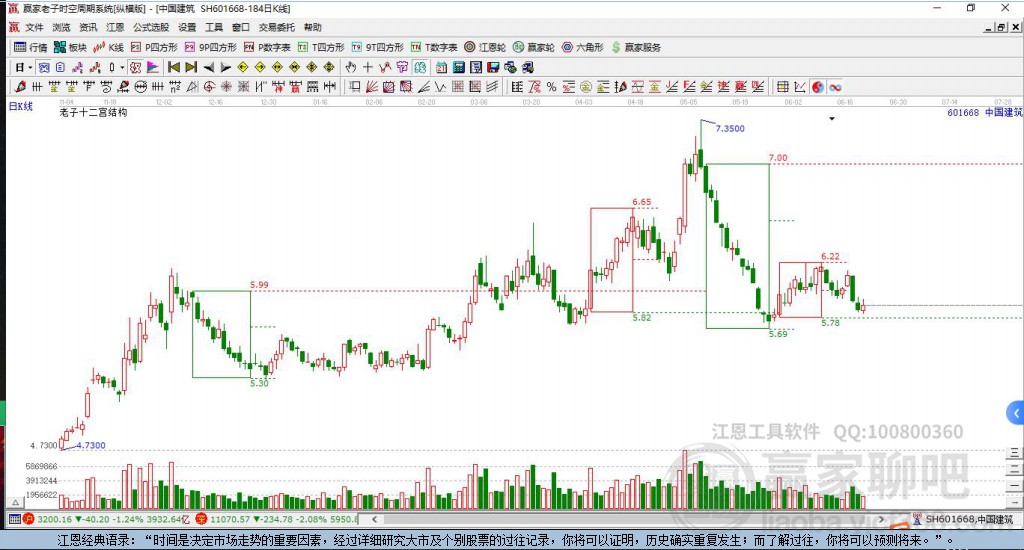The image size is (1024, 550).
Task: Open the T数字表 time number table
Action: click(434, 47)
